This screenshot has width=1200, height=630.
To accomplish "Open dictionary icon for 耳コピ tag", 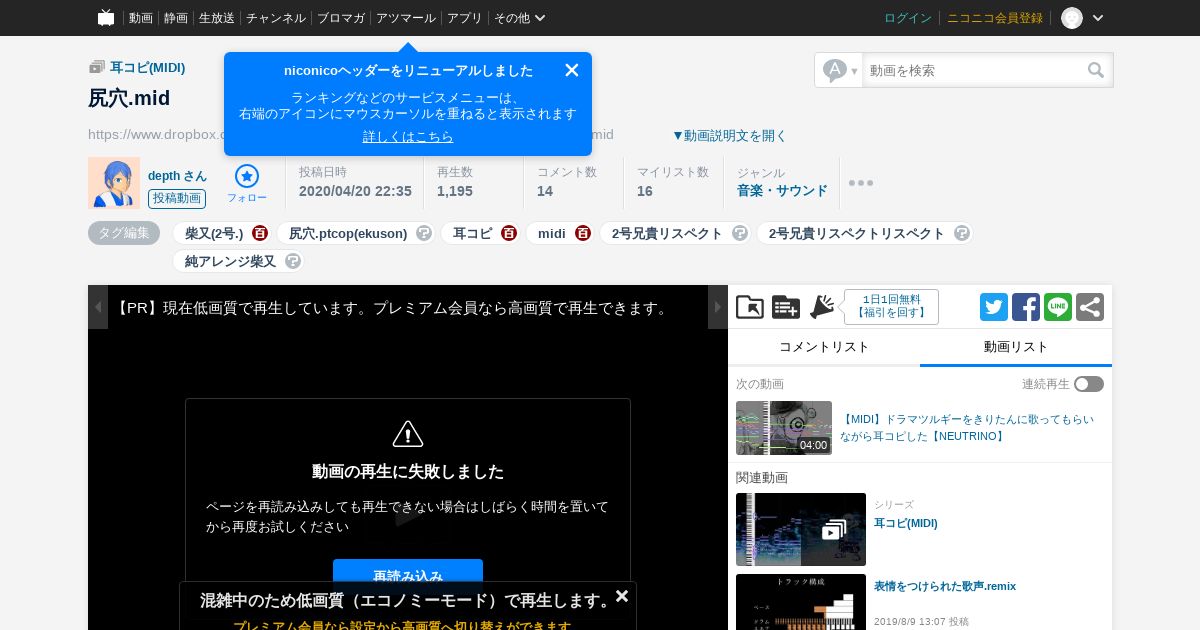I will [509, 233].
